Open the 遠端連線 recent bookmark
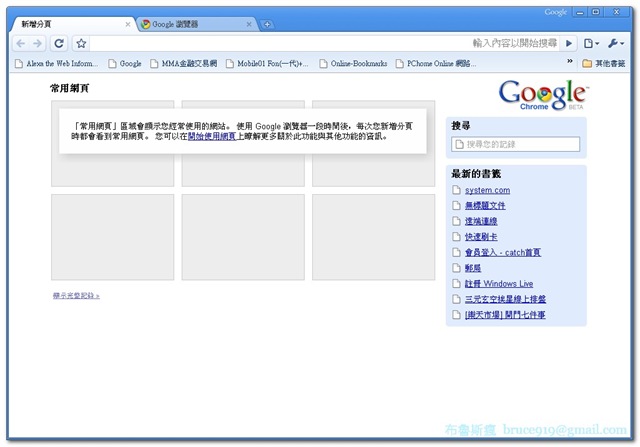Image resolution: width=640 pixels, height=447 pixels. pos(481,221)
